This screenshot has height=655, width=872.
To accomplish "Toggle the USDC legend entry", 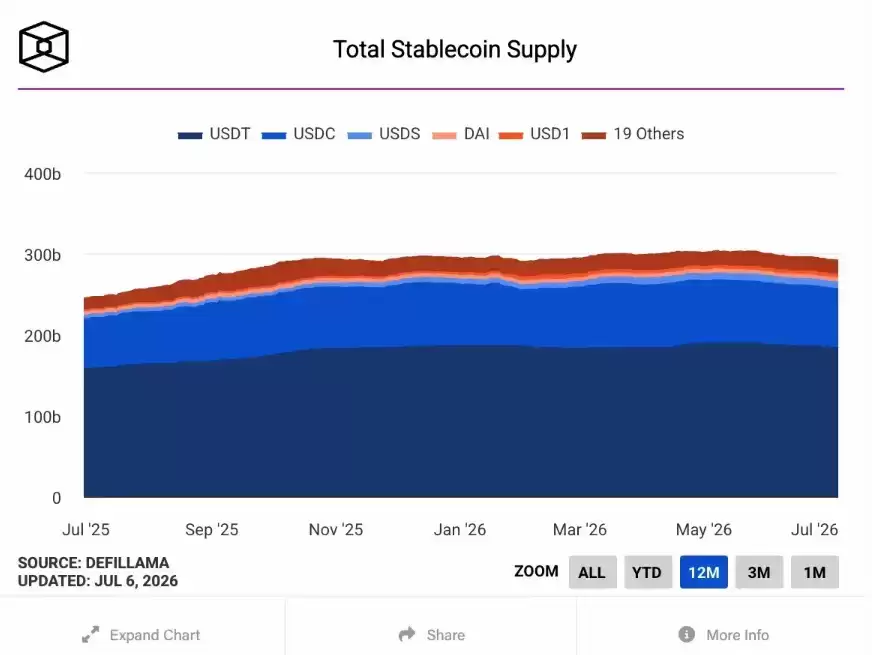I will point(298,134).
